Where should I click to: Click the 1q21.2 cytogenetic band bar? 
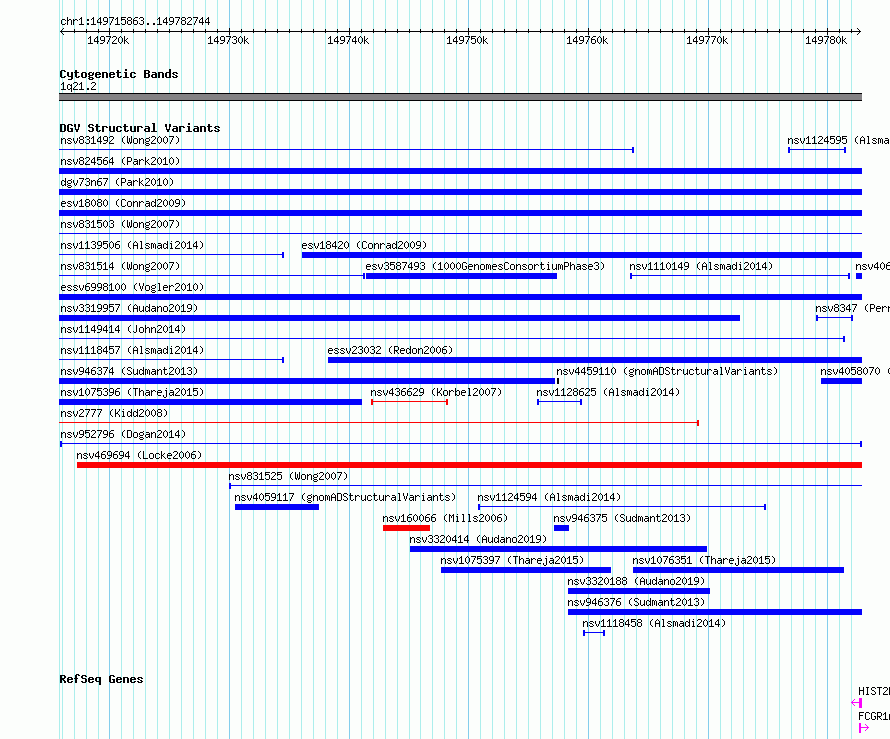(460, 97)
